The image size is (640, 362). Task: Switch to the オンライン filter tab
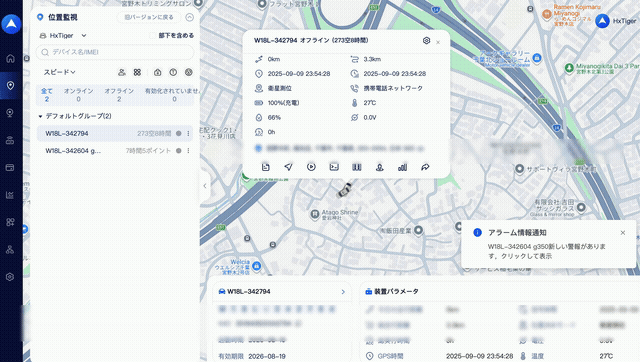tap(78, 95)
